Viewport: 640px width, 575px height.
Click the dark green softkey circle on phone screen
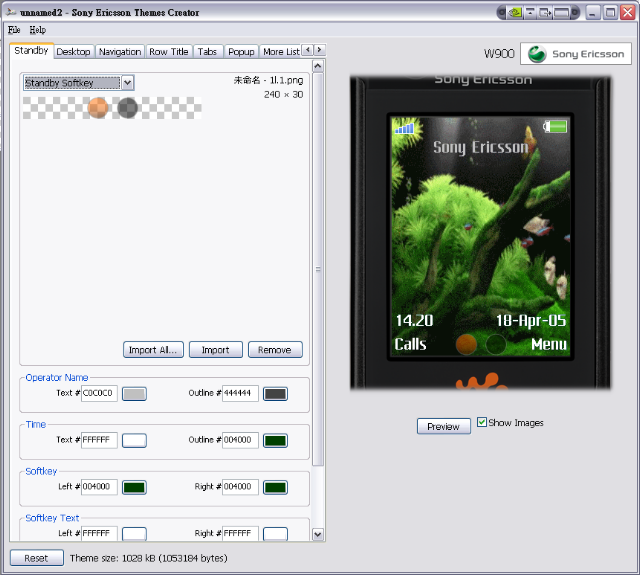coord(496,344)
